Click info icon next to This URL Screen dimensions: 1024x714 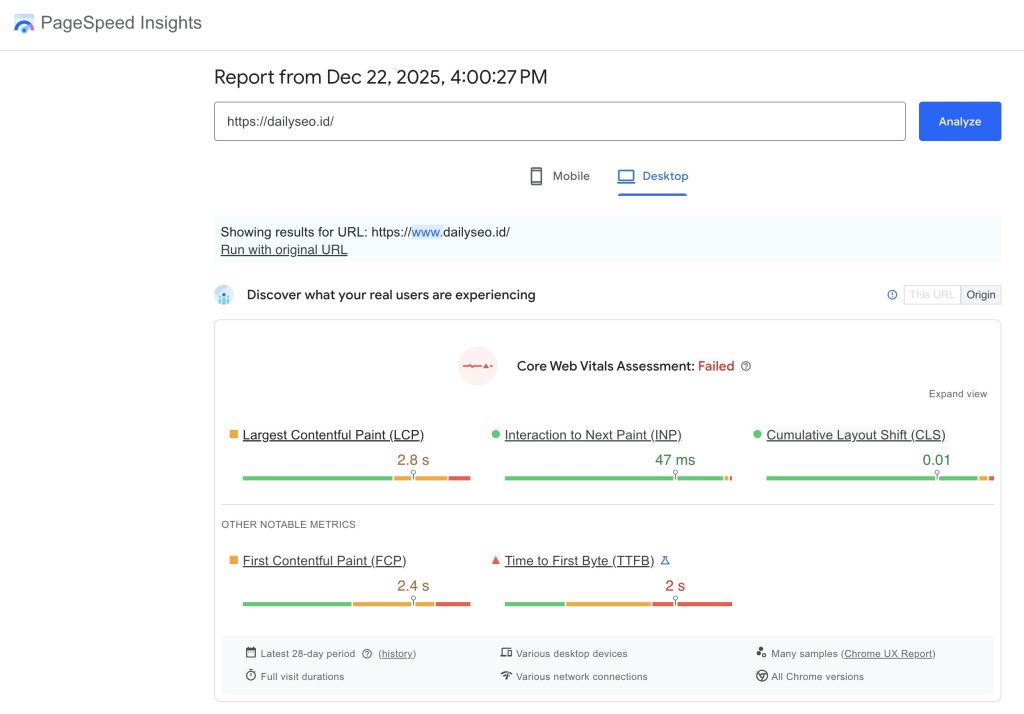pyautogui.click(x=892, y=295)
